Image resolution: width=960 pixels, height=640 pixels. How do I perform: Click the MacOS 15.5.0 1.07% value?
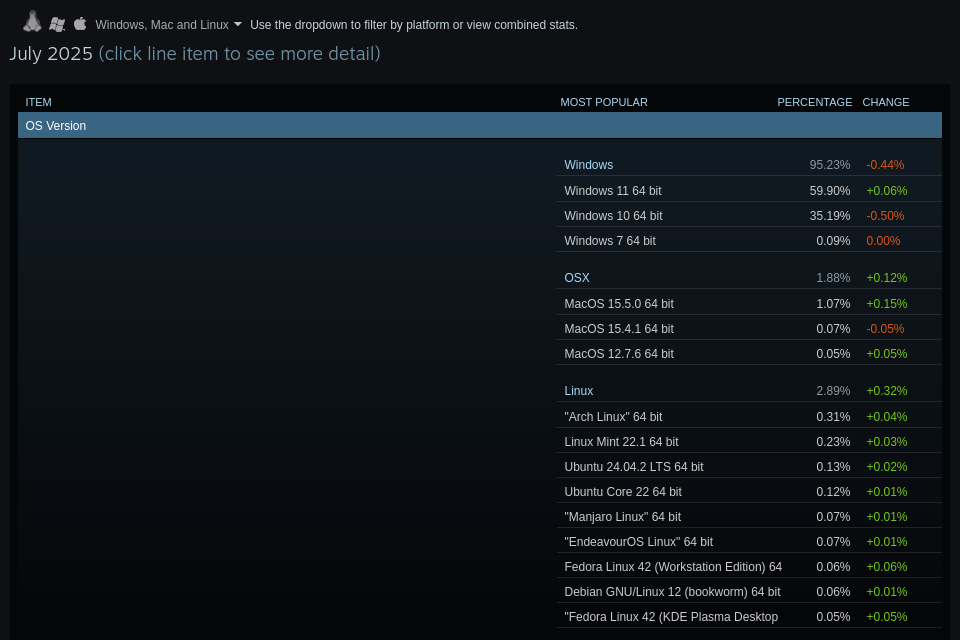pos(833,304)
